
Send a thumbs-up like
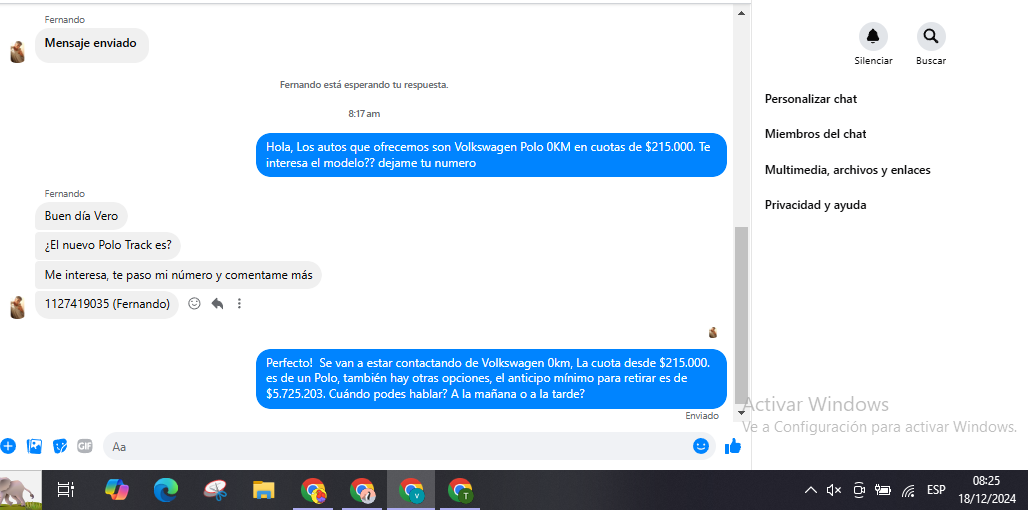tap(732, 446)
